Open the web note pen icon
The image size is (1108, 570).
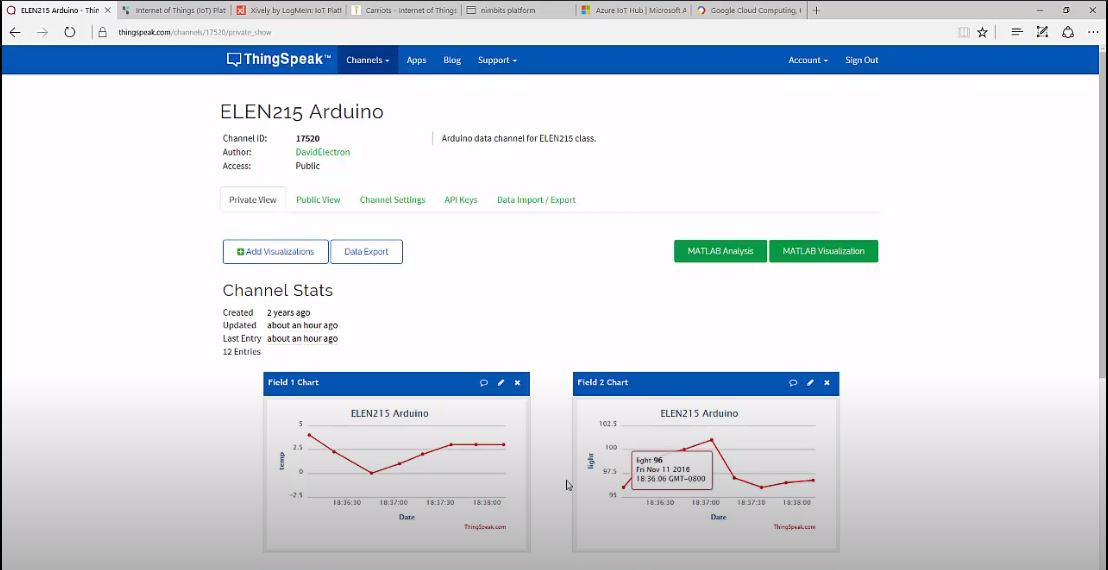(x=1042, y=32)
